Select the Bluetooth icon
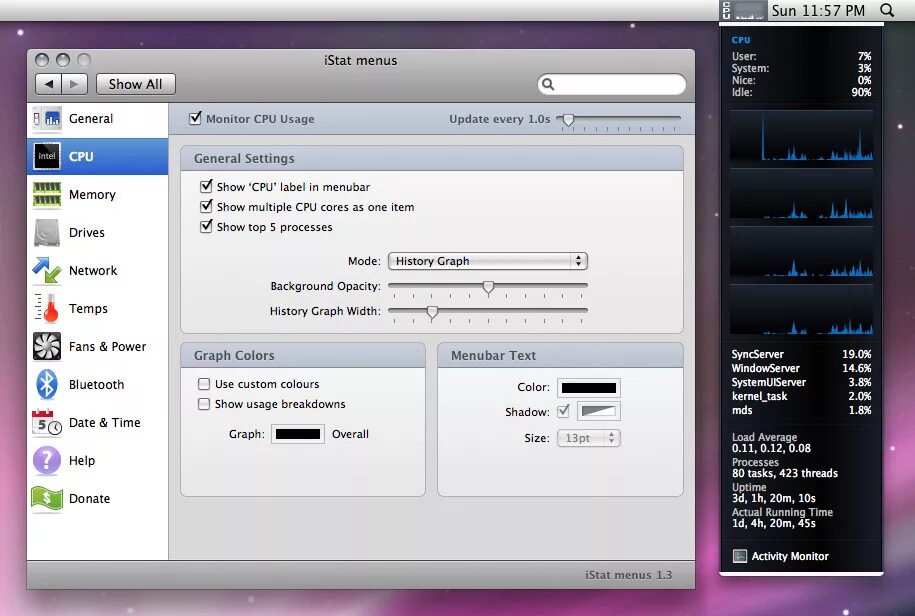915x616 pixels. point(47,384)
